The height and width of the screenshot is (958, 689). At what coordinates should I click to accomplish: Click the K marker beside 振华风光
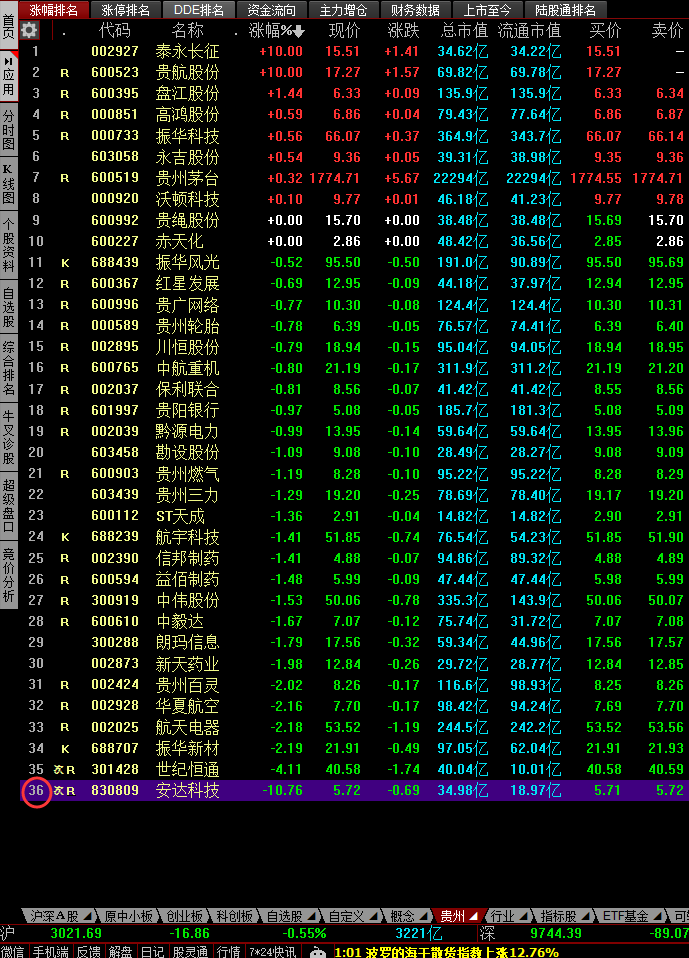click(64, 263)
